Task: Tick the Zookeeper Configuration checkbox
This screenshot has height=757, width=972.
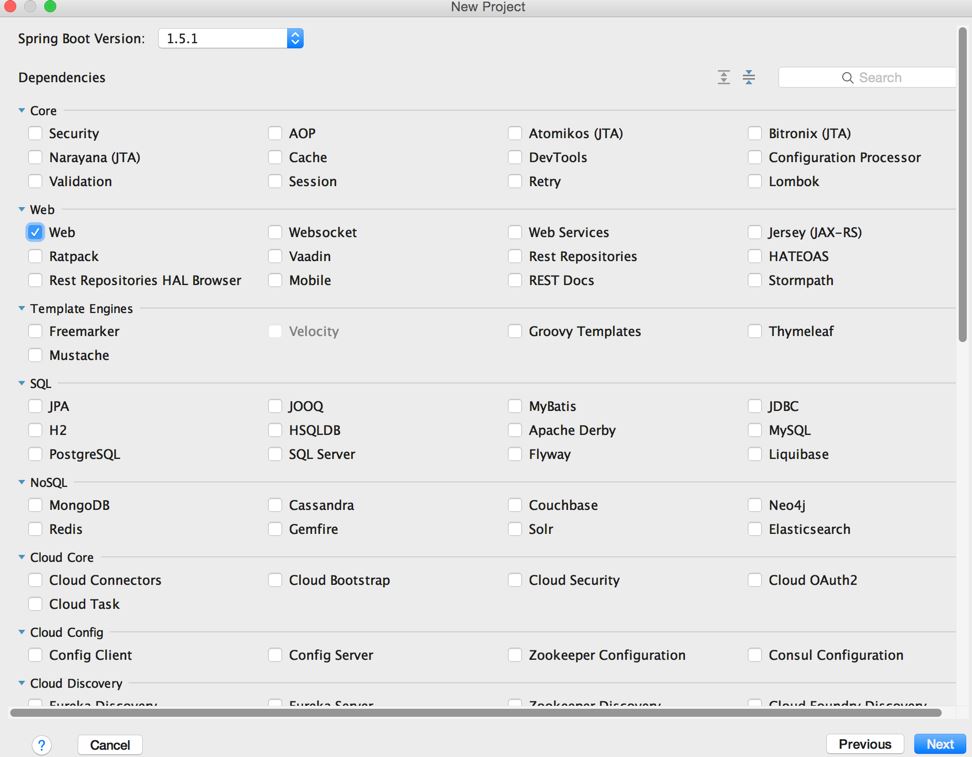Action: 515,655
